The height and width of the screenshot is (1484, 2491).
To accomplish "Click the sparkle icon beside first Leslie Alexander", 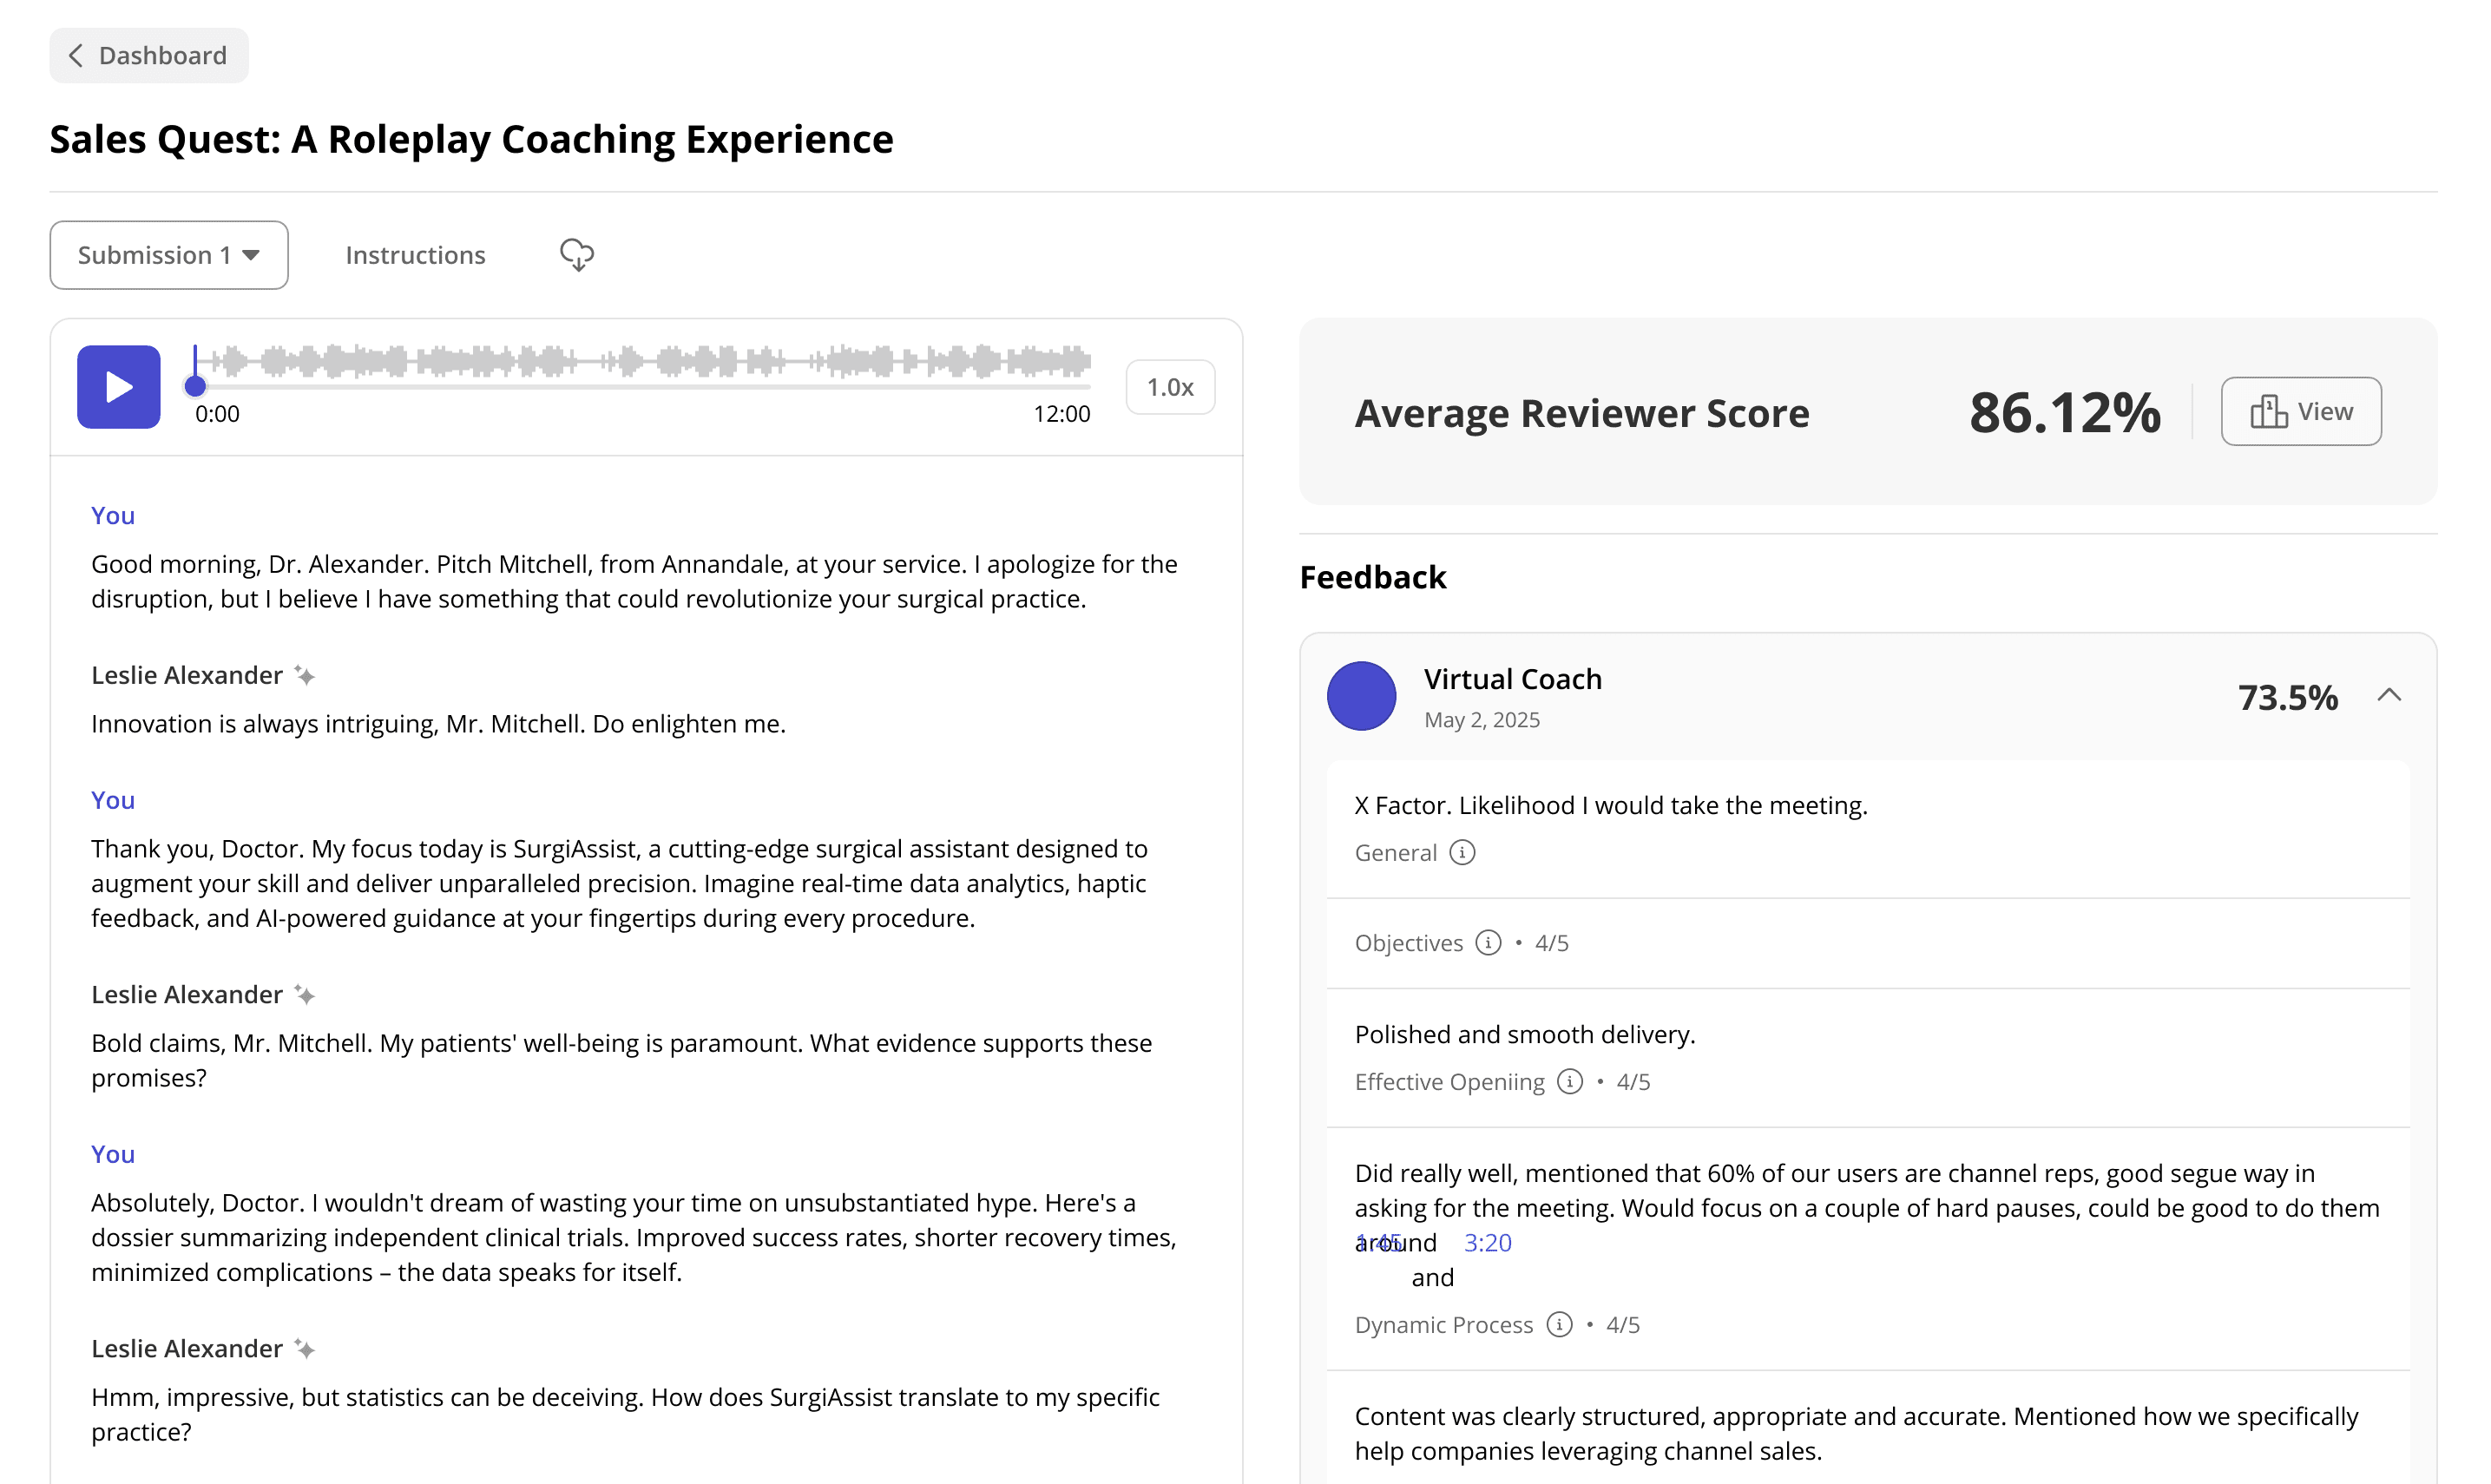I will coord(305,676).
